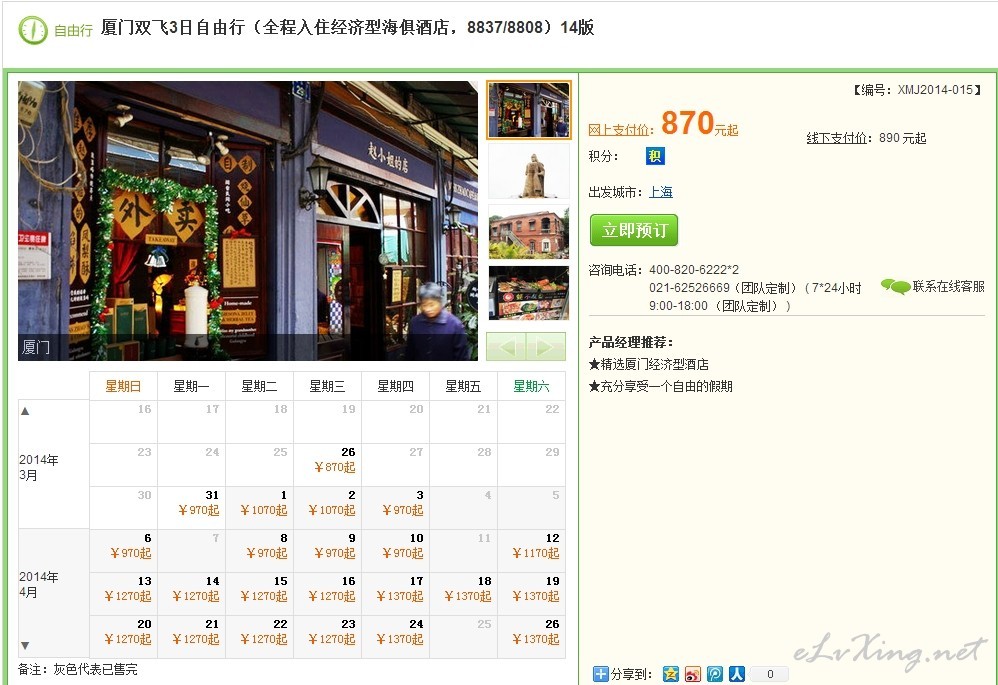Select April 9 date priced ¥970起
Image resolution: width=998 pixels, height=685 pixels.
click(327, 551)
